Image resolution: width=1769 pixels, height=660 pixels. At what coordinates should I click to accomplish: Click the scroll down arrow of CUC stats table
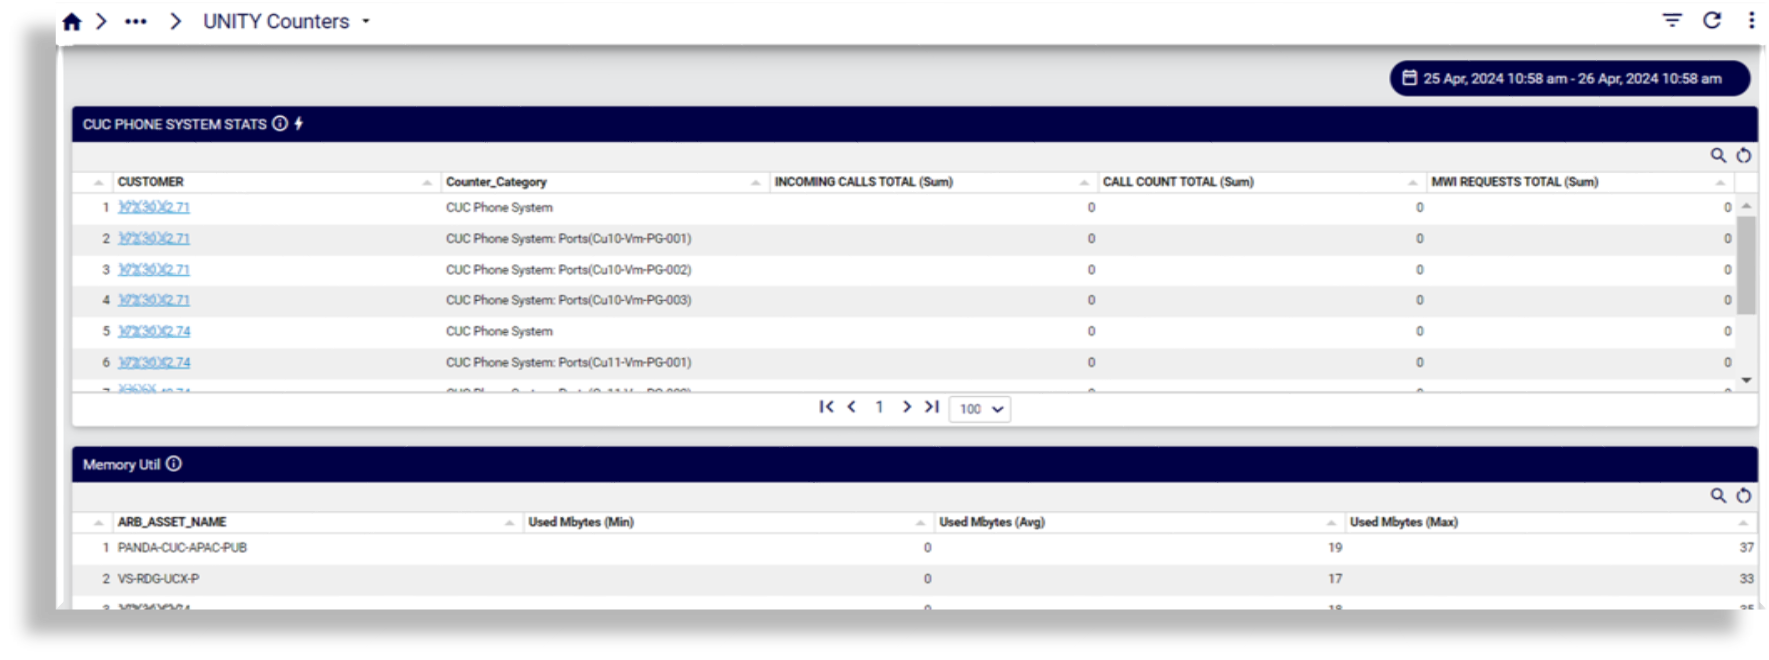tap(1746, 380)
